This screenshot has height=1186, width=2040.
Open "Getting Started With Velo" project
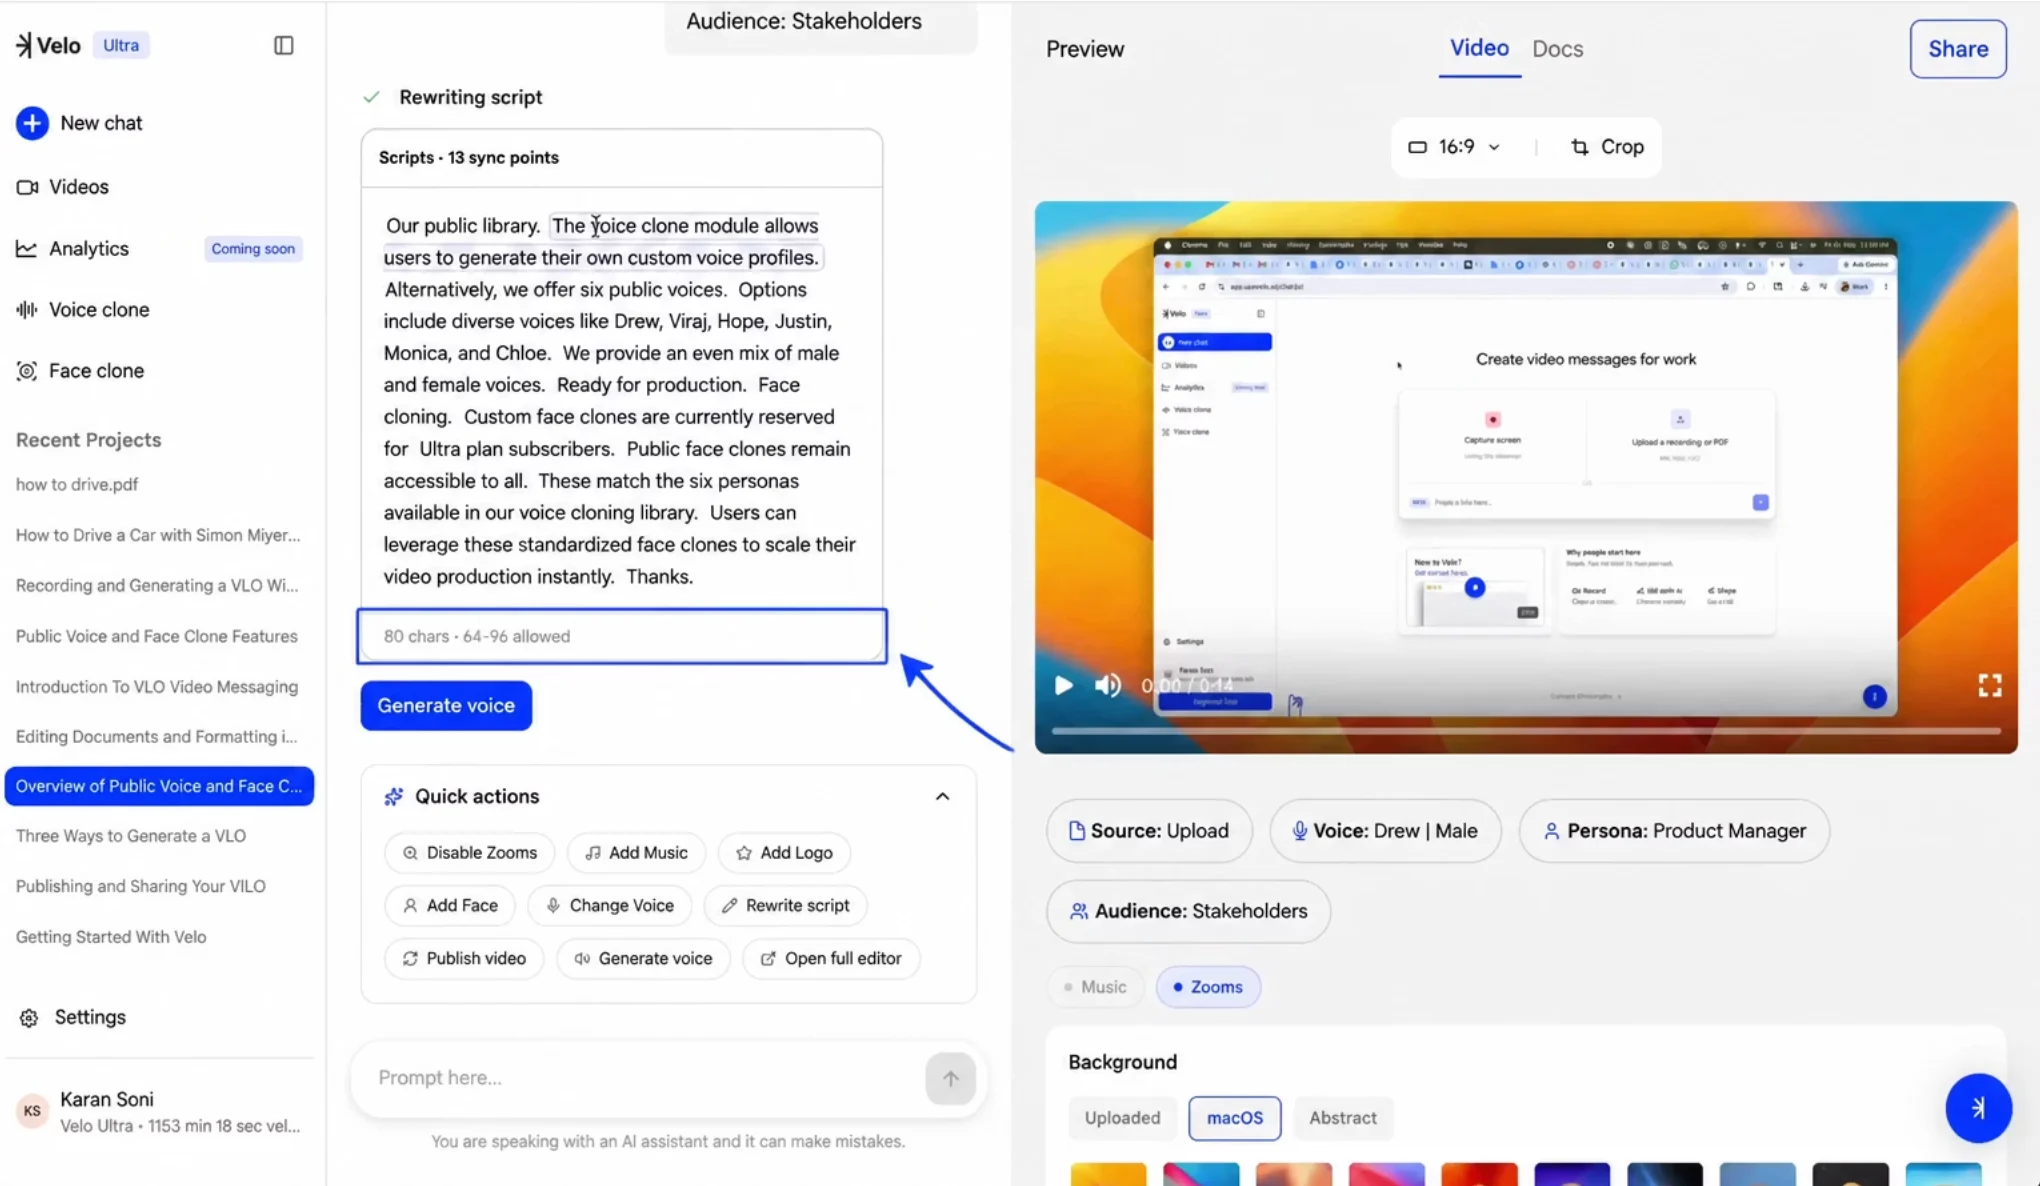pos(111,937)
